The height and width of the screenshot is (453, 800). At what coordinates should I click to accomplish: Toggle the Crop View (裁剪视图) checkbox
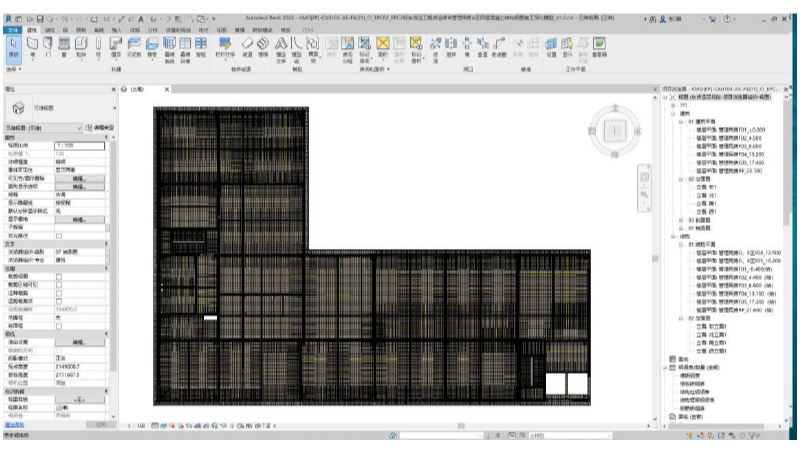pyautogui.click(x=58, y=275)
